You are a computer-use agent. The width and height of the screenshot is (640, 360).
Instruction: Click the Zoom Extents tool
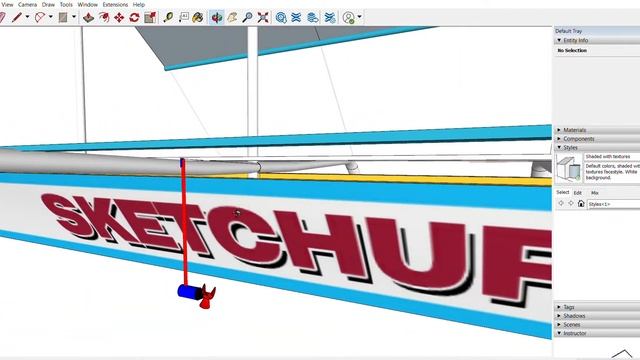point(263,18)
